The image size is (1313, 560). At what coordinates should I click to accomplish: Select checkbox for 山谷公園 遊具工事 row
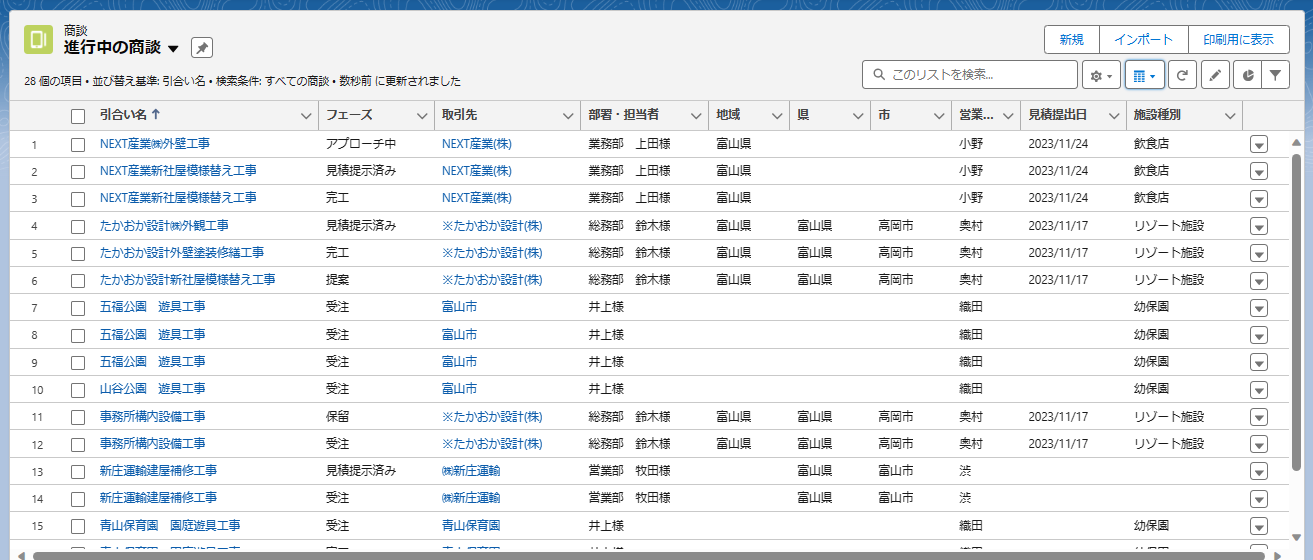pyautogui.click(x=78, y=389)
